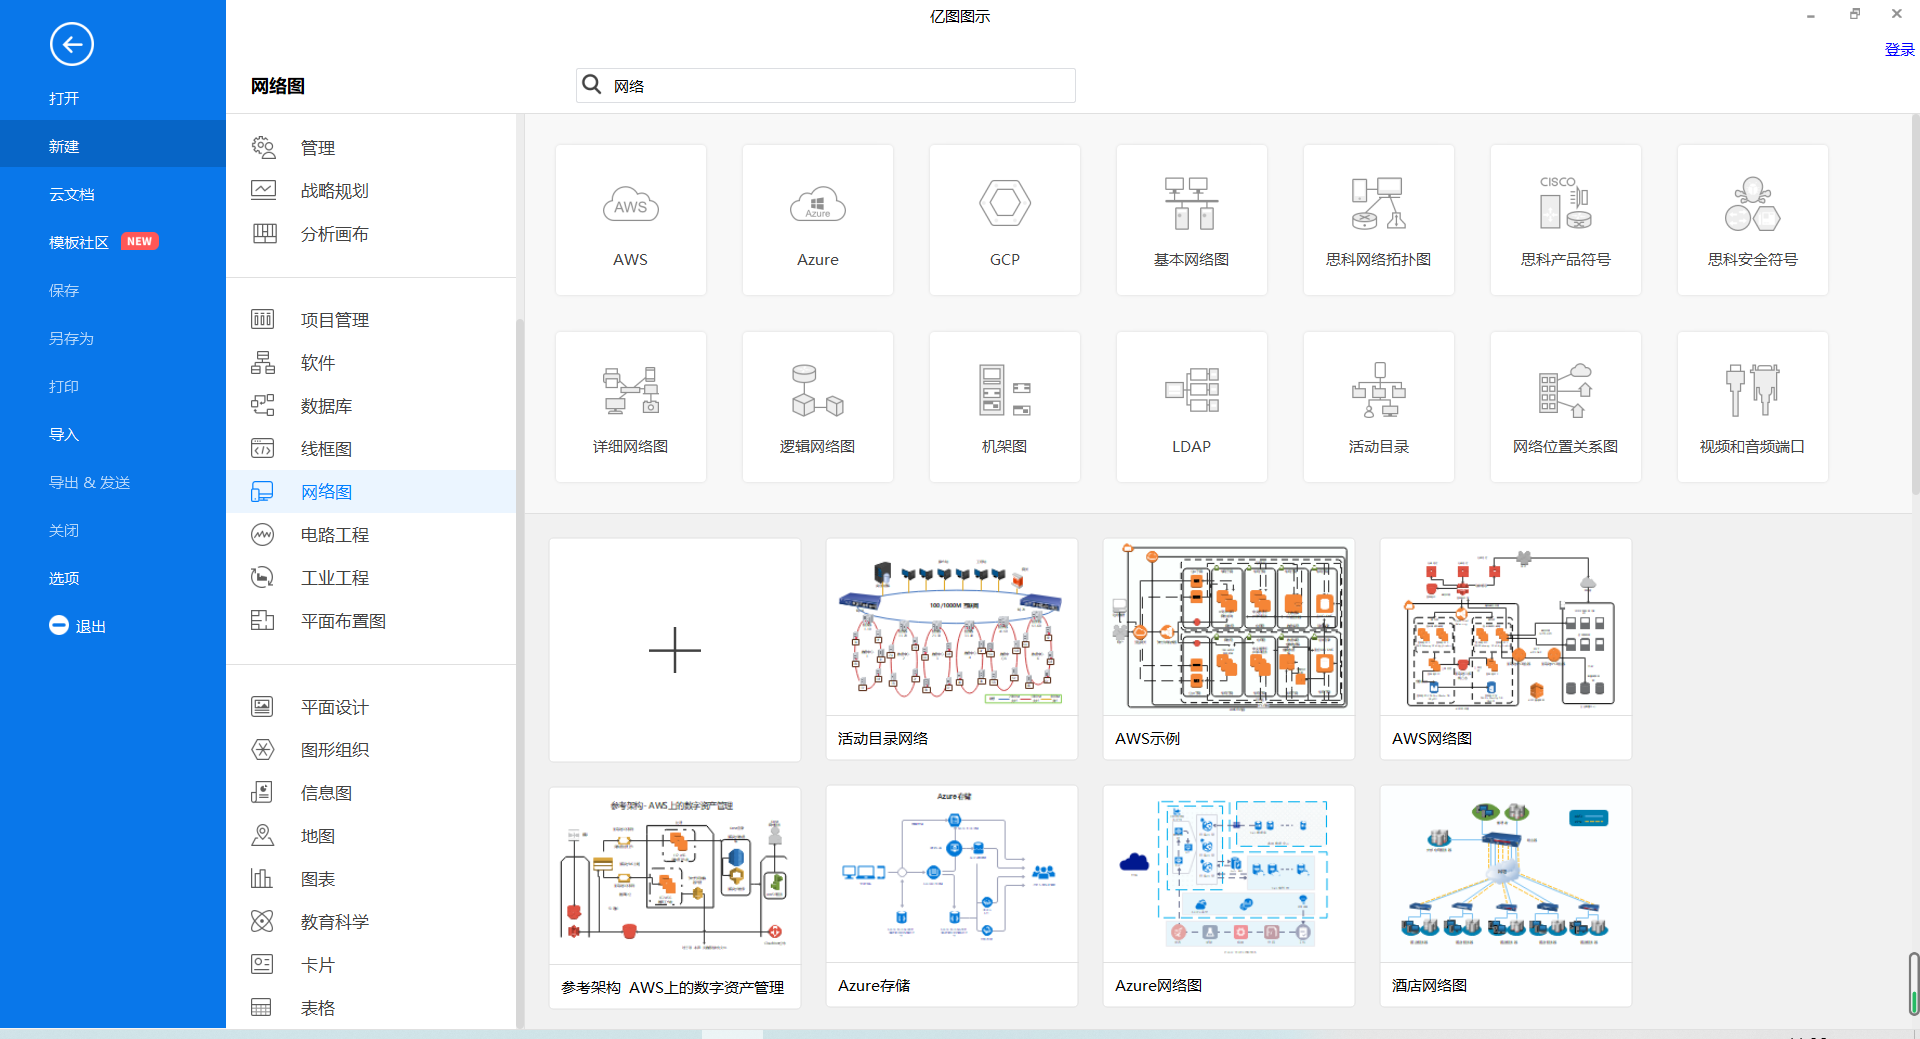Screen dimensions: 1920x1039
Task: Click 打印 in the left menu
Action: [x=113, y=386]
